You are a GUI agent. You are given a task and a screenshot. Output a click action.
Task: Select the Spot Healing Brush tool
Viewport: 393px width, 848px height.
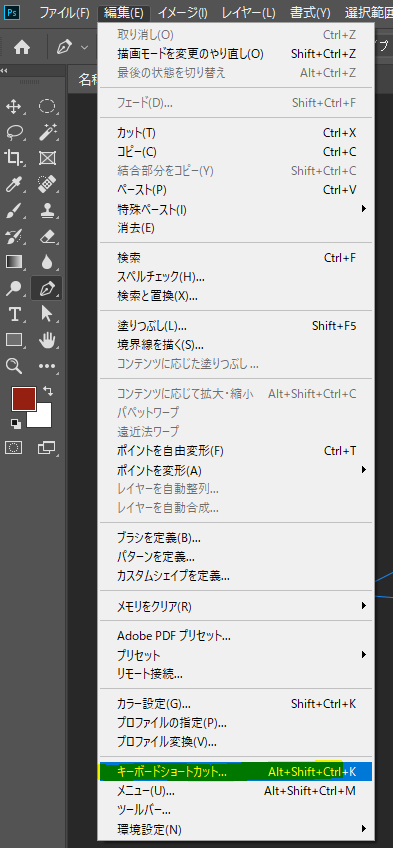tap(47, 184)
